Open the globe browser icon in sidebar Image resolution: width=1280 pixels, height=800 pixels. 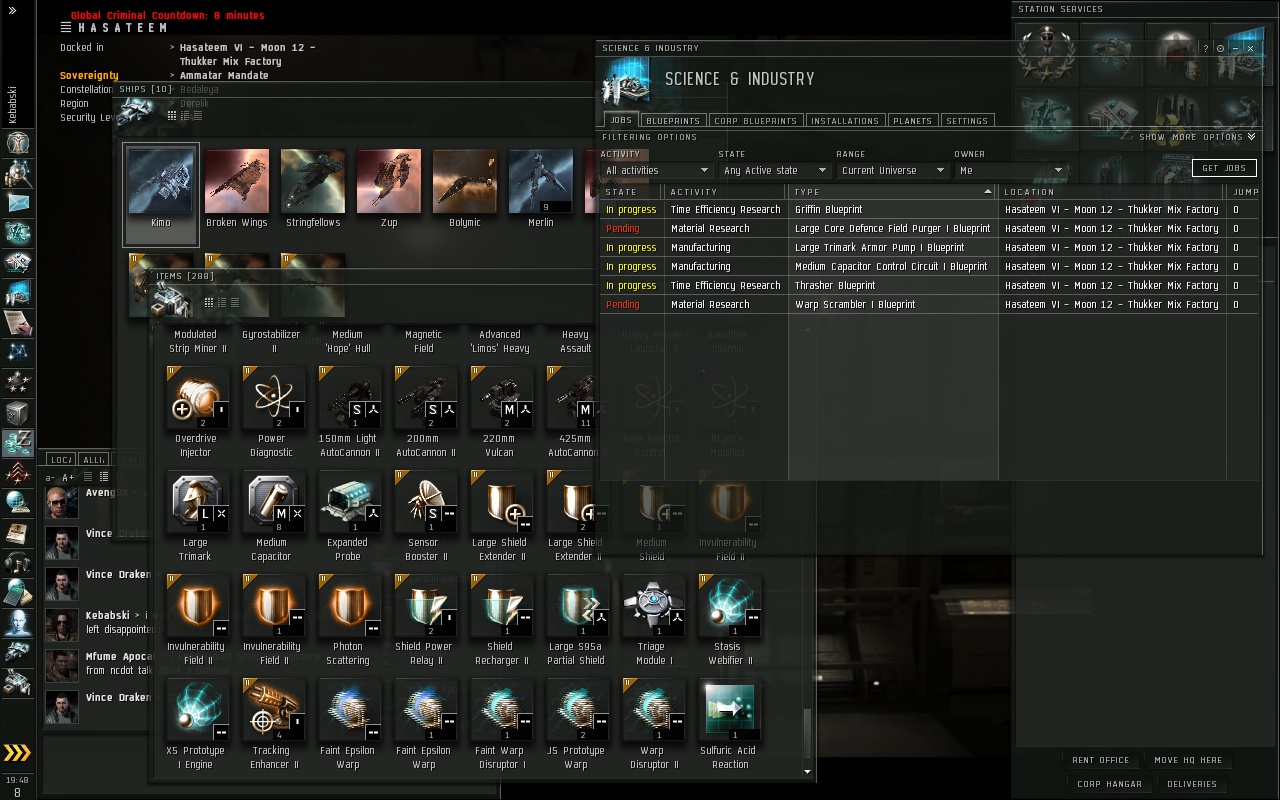(x=18, y=503)
